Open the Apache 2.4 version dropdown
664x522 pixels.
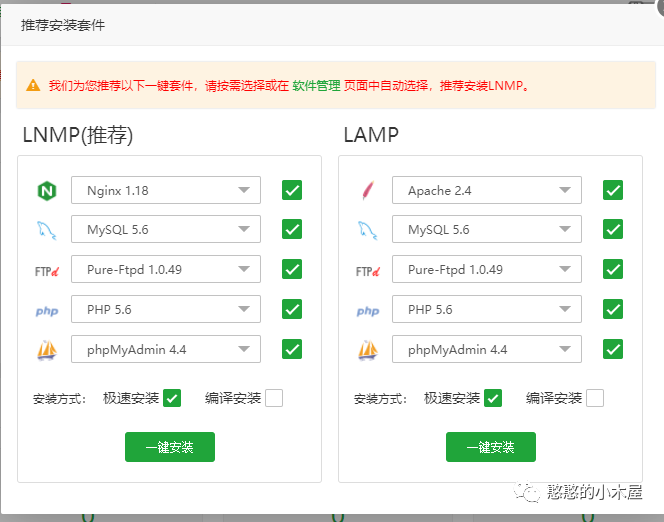(487, 190)
